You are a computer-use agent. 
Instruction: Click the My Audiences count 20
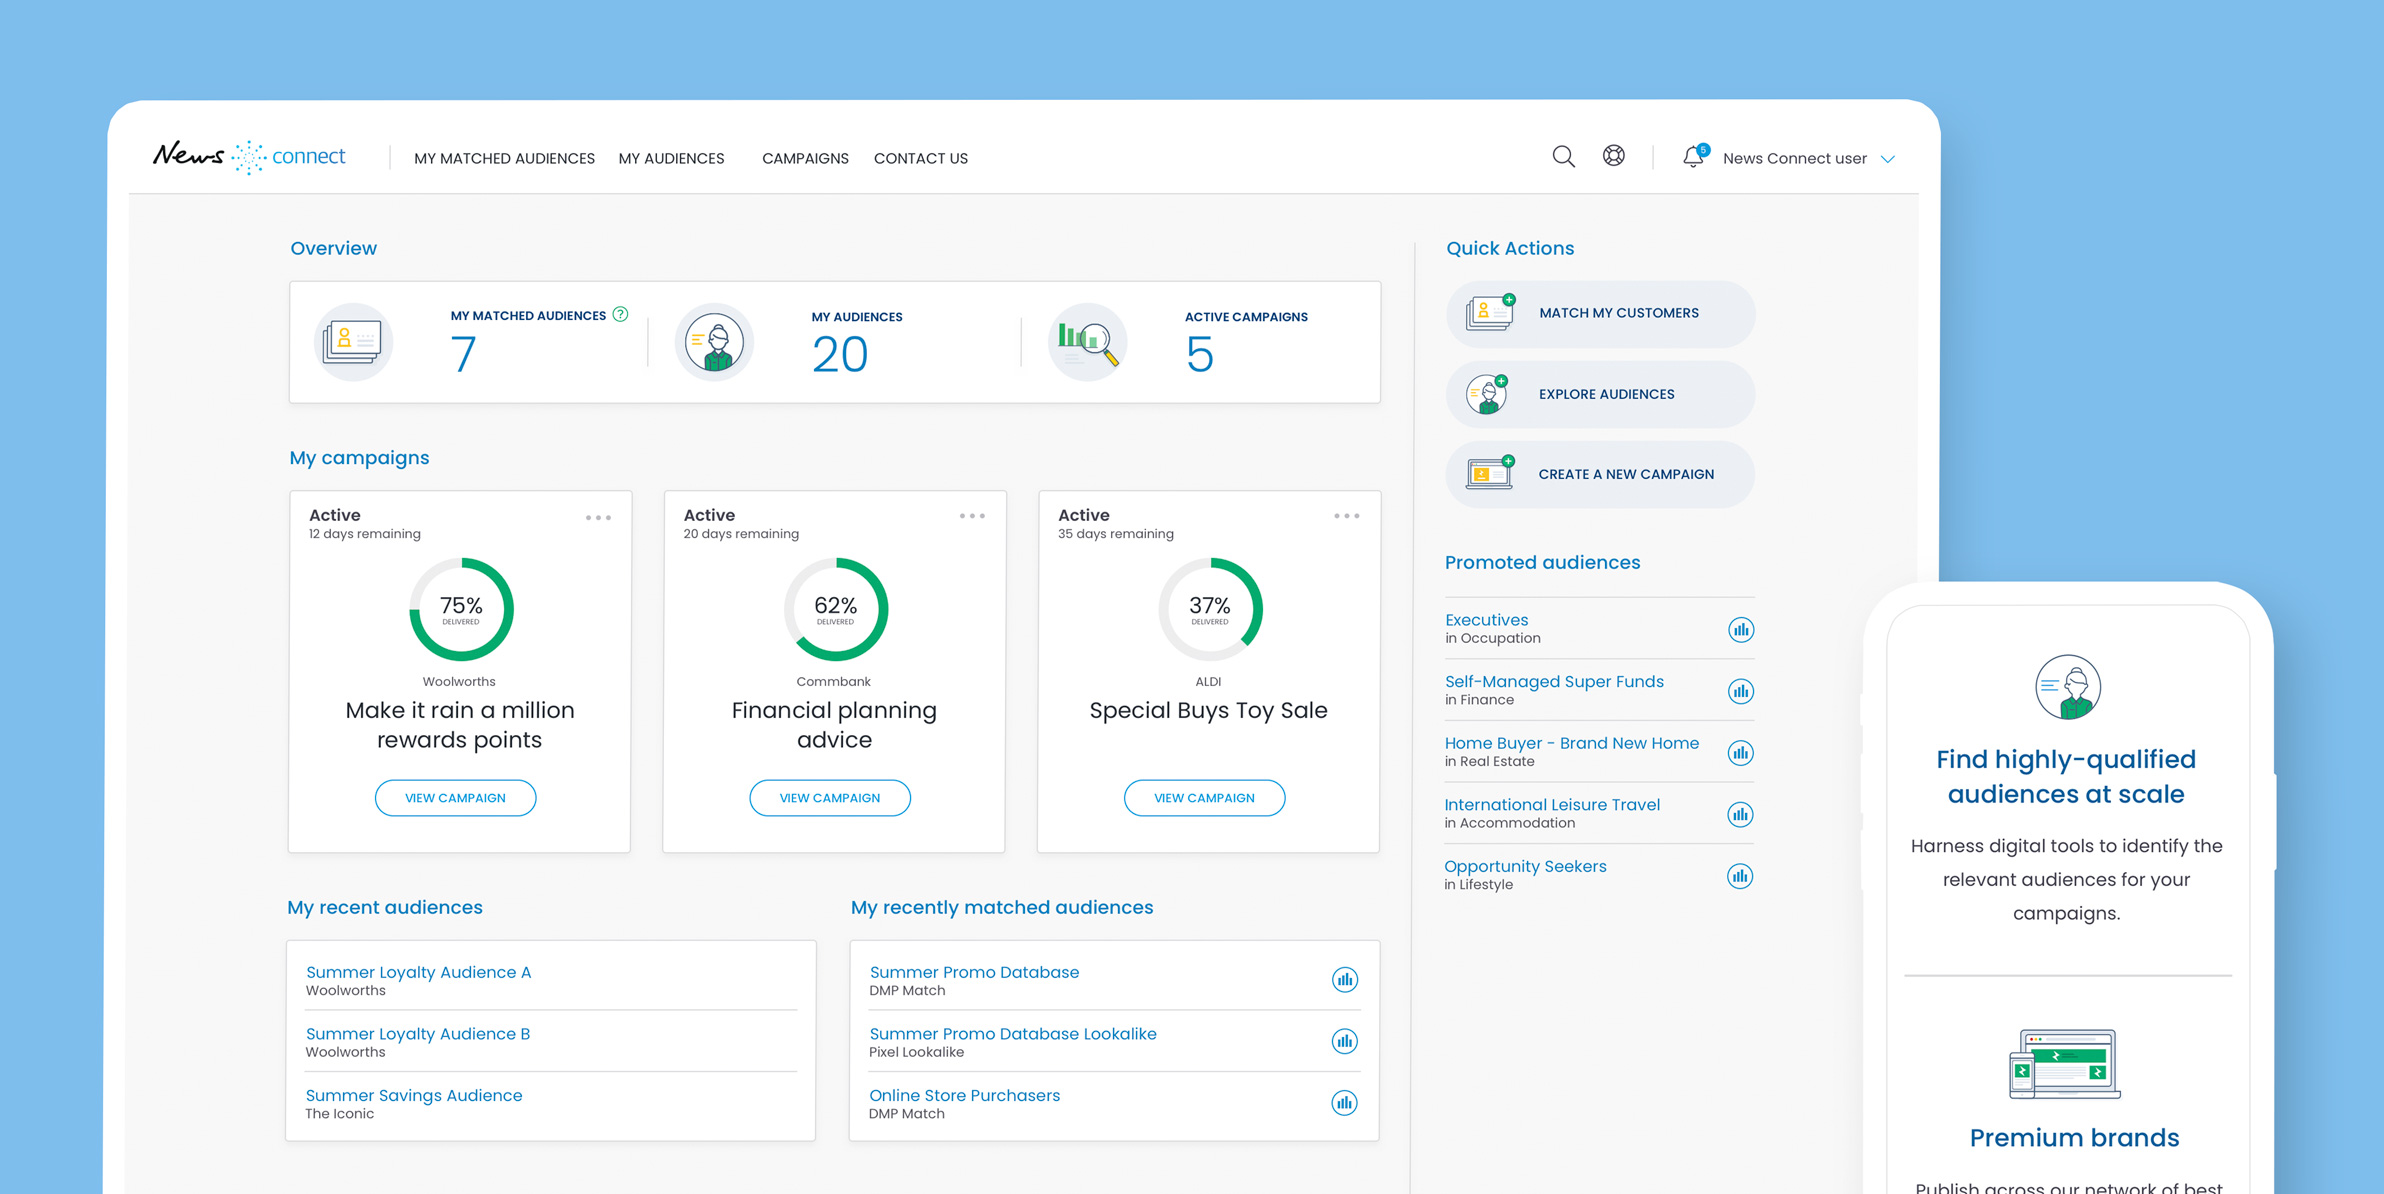point(840,355)
